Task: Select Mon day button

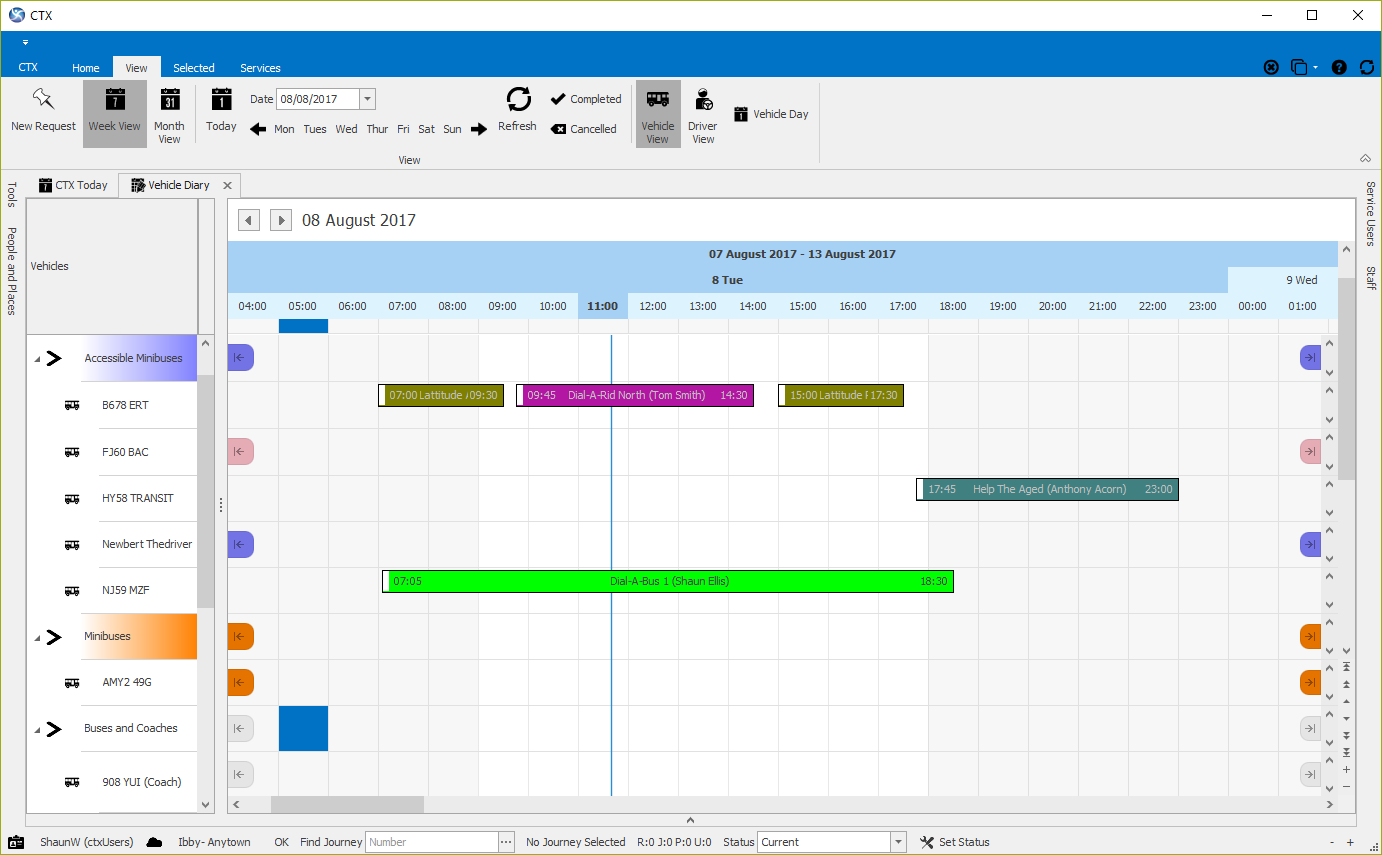Action: coord(284,129)
